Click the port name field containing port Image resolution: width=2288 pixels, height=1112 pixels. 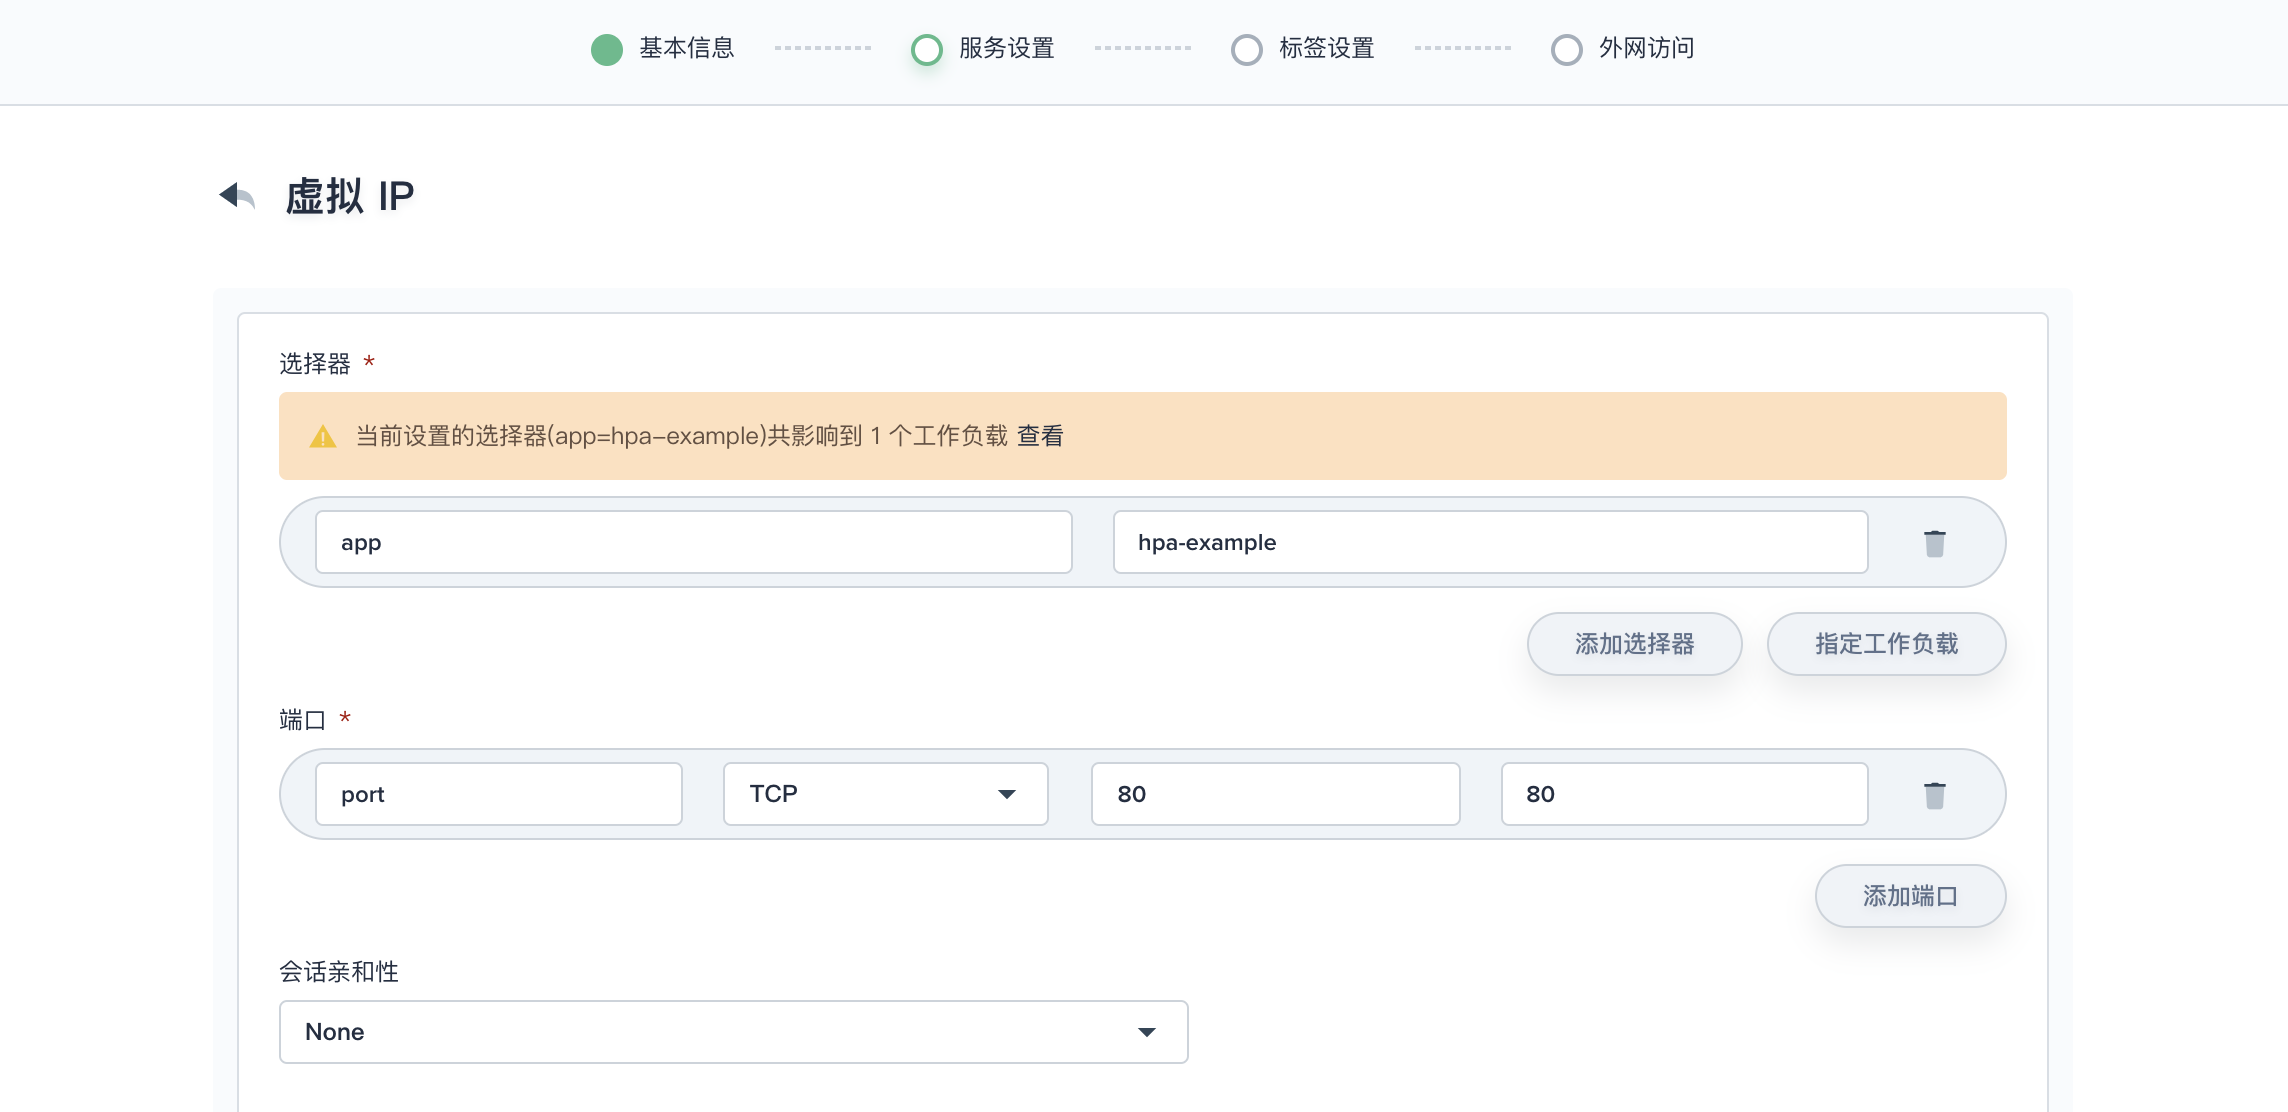pyautogui.click(x=499, y=794)
